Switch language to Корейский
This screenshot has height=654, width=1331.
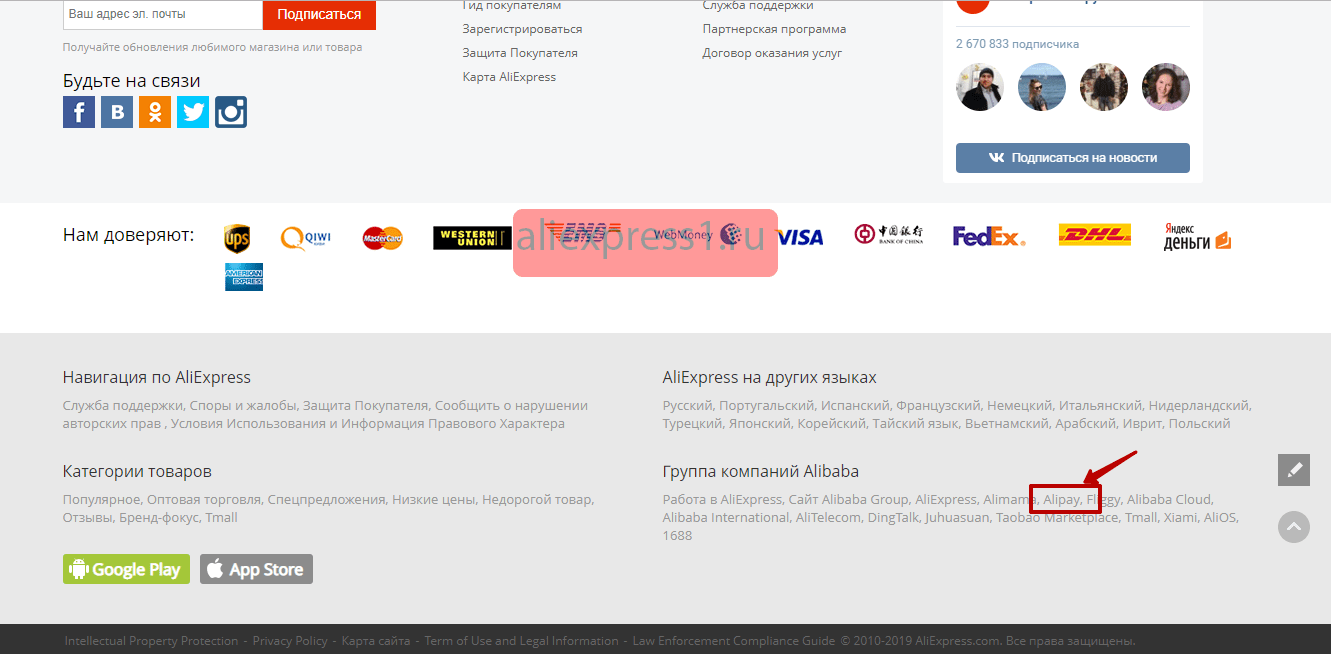click(x=831, y=424)
